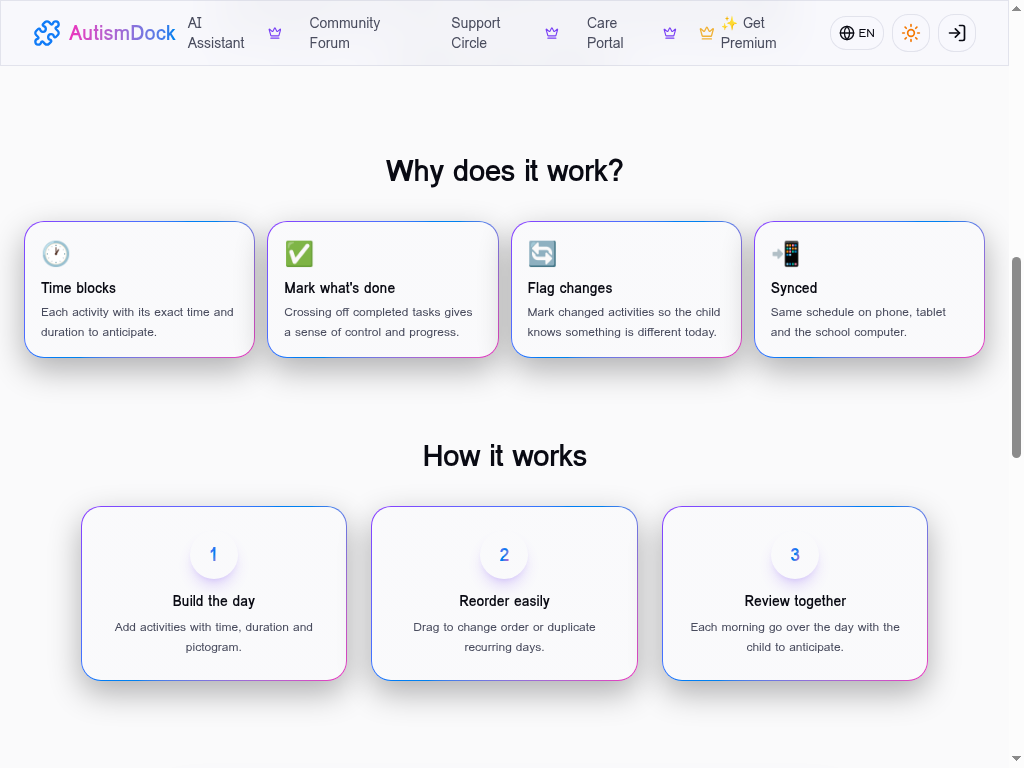Click the crown icon beside Support Circle
This screenshot has width=1024, height=768.
[x=552, y=33]
